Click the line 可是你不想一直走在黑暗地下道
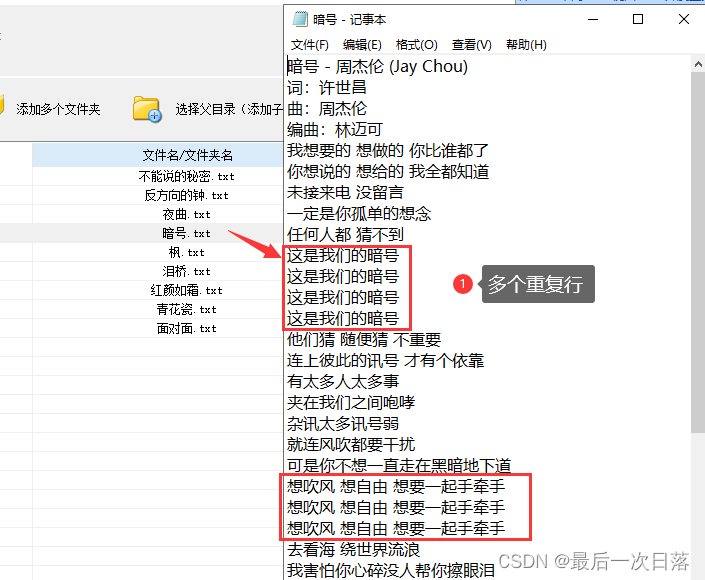The height and width of the screenshot is (580, 705). pos(399,465)
